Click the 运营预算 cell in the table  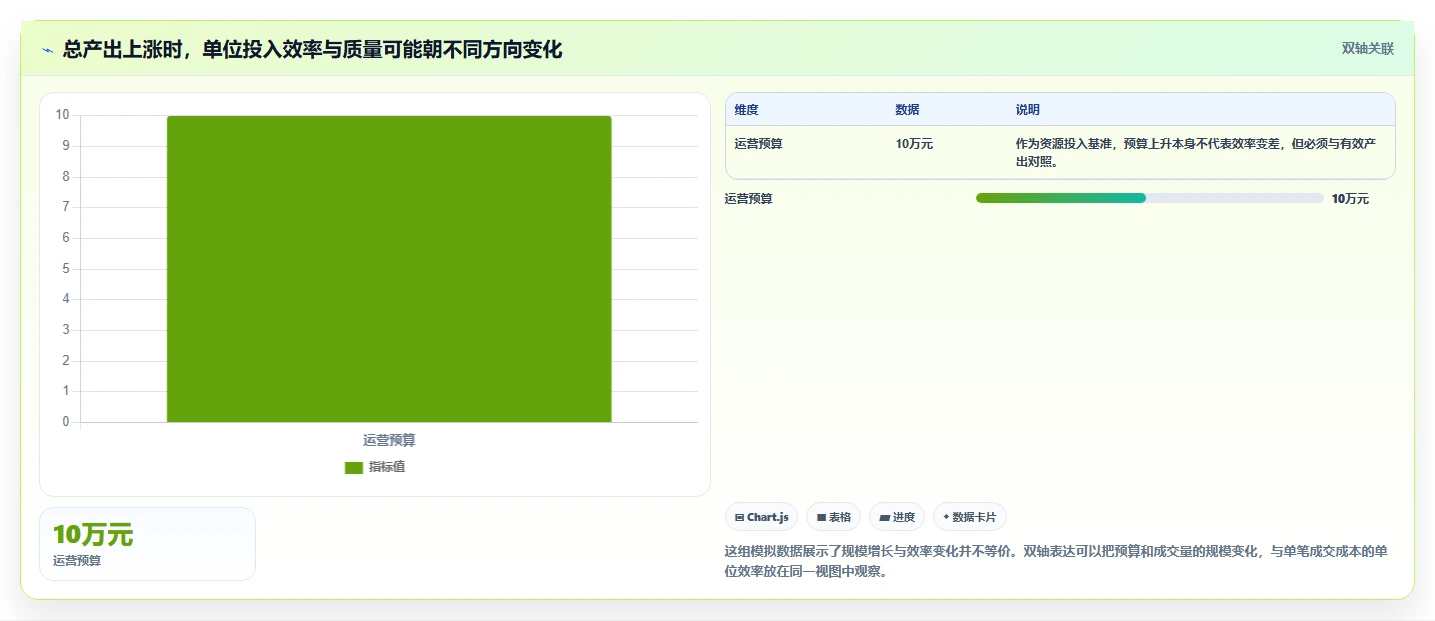coord(758,144)
